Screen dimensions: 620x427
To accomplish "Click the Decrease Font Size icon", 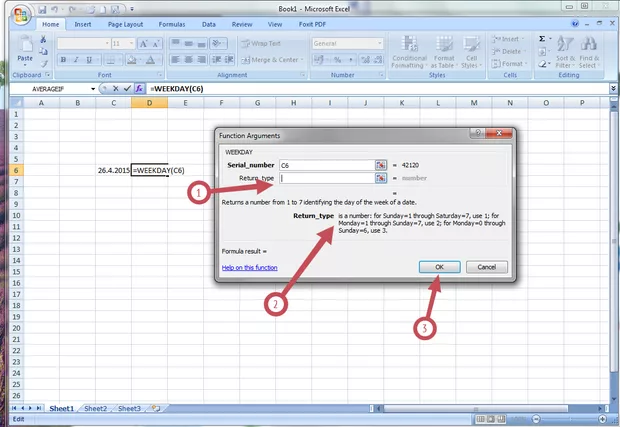I will [156, 43].
